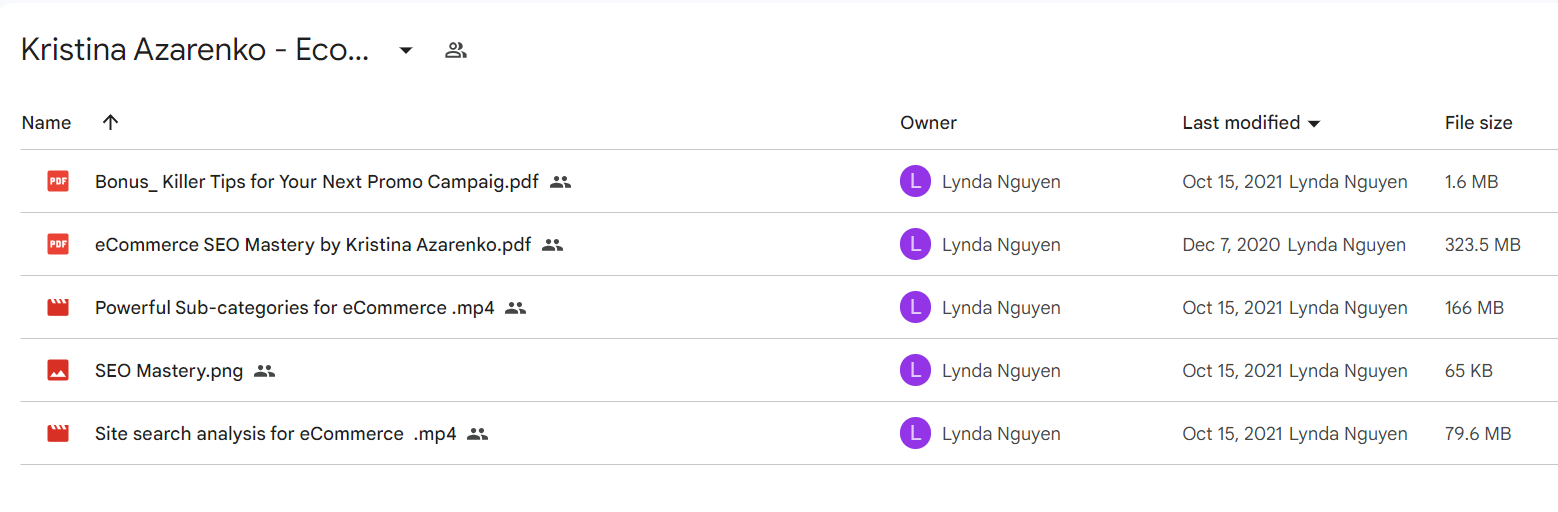Click the File size column header
Screen dimensions: 1558x512
(x=1478, y=123)
